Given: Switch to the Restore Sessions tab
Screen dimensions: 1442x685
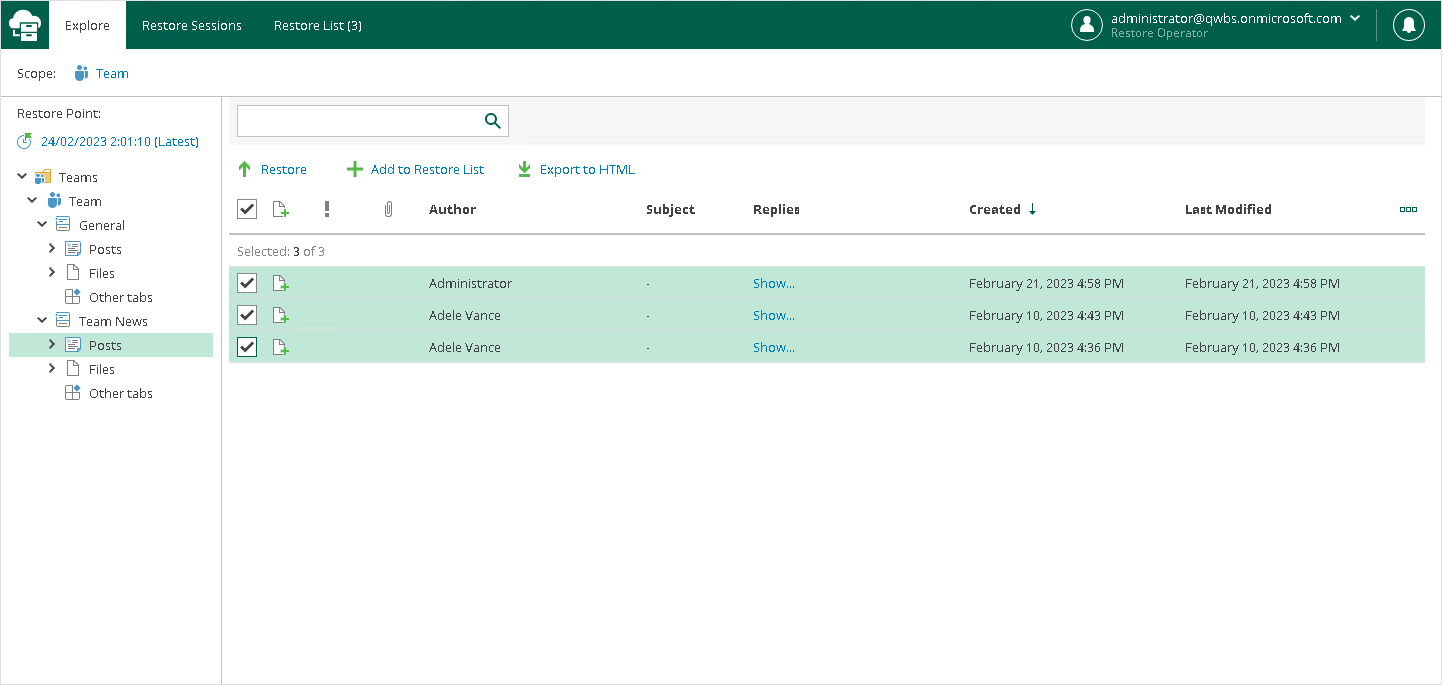Looking at the screenshot, I should [x=192, y=25].
